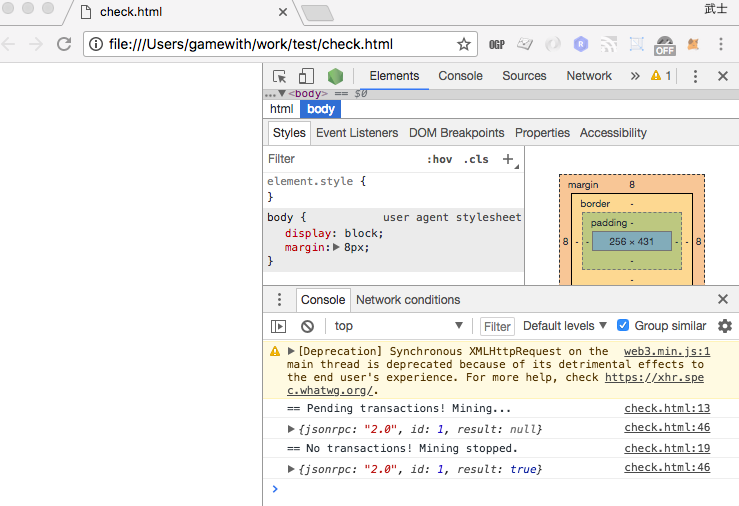The width and height of the screenshot is (739, 506).
Task: Click the New Style Rule plus icon
Action: pyautogui.click(x=508, y=159)
